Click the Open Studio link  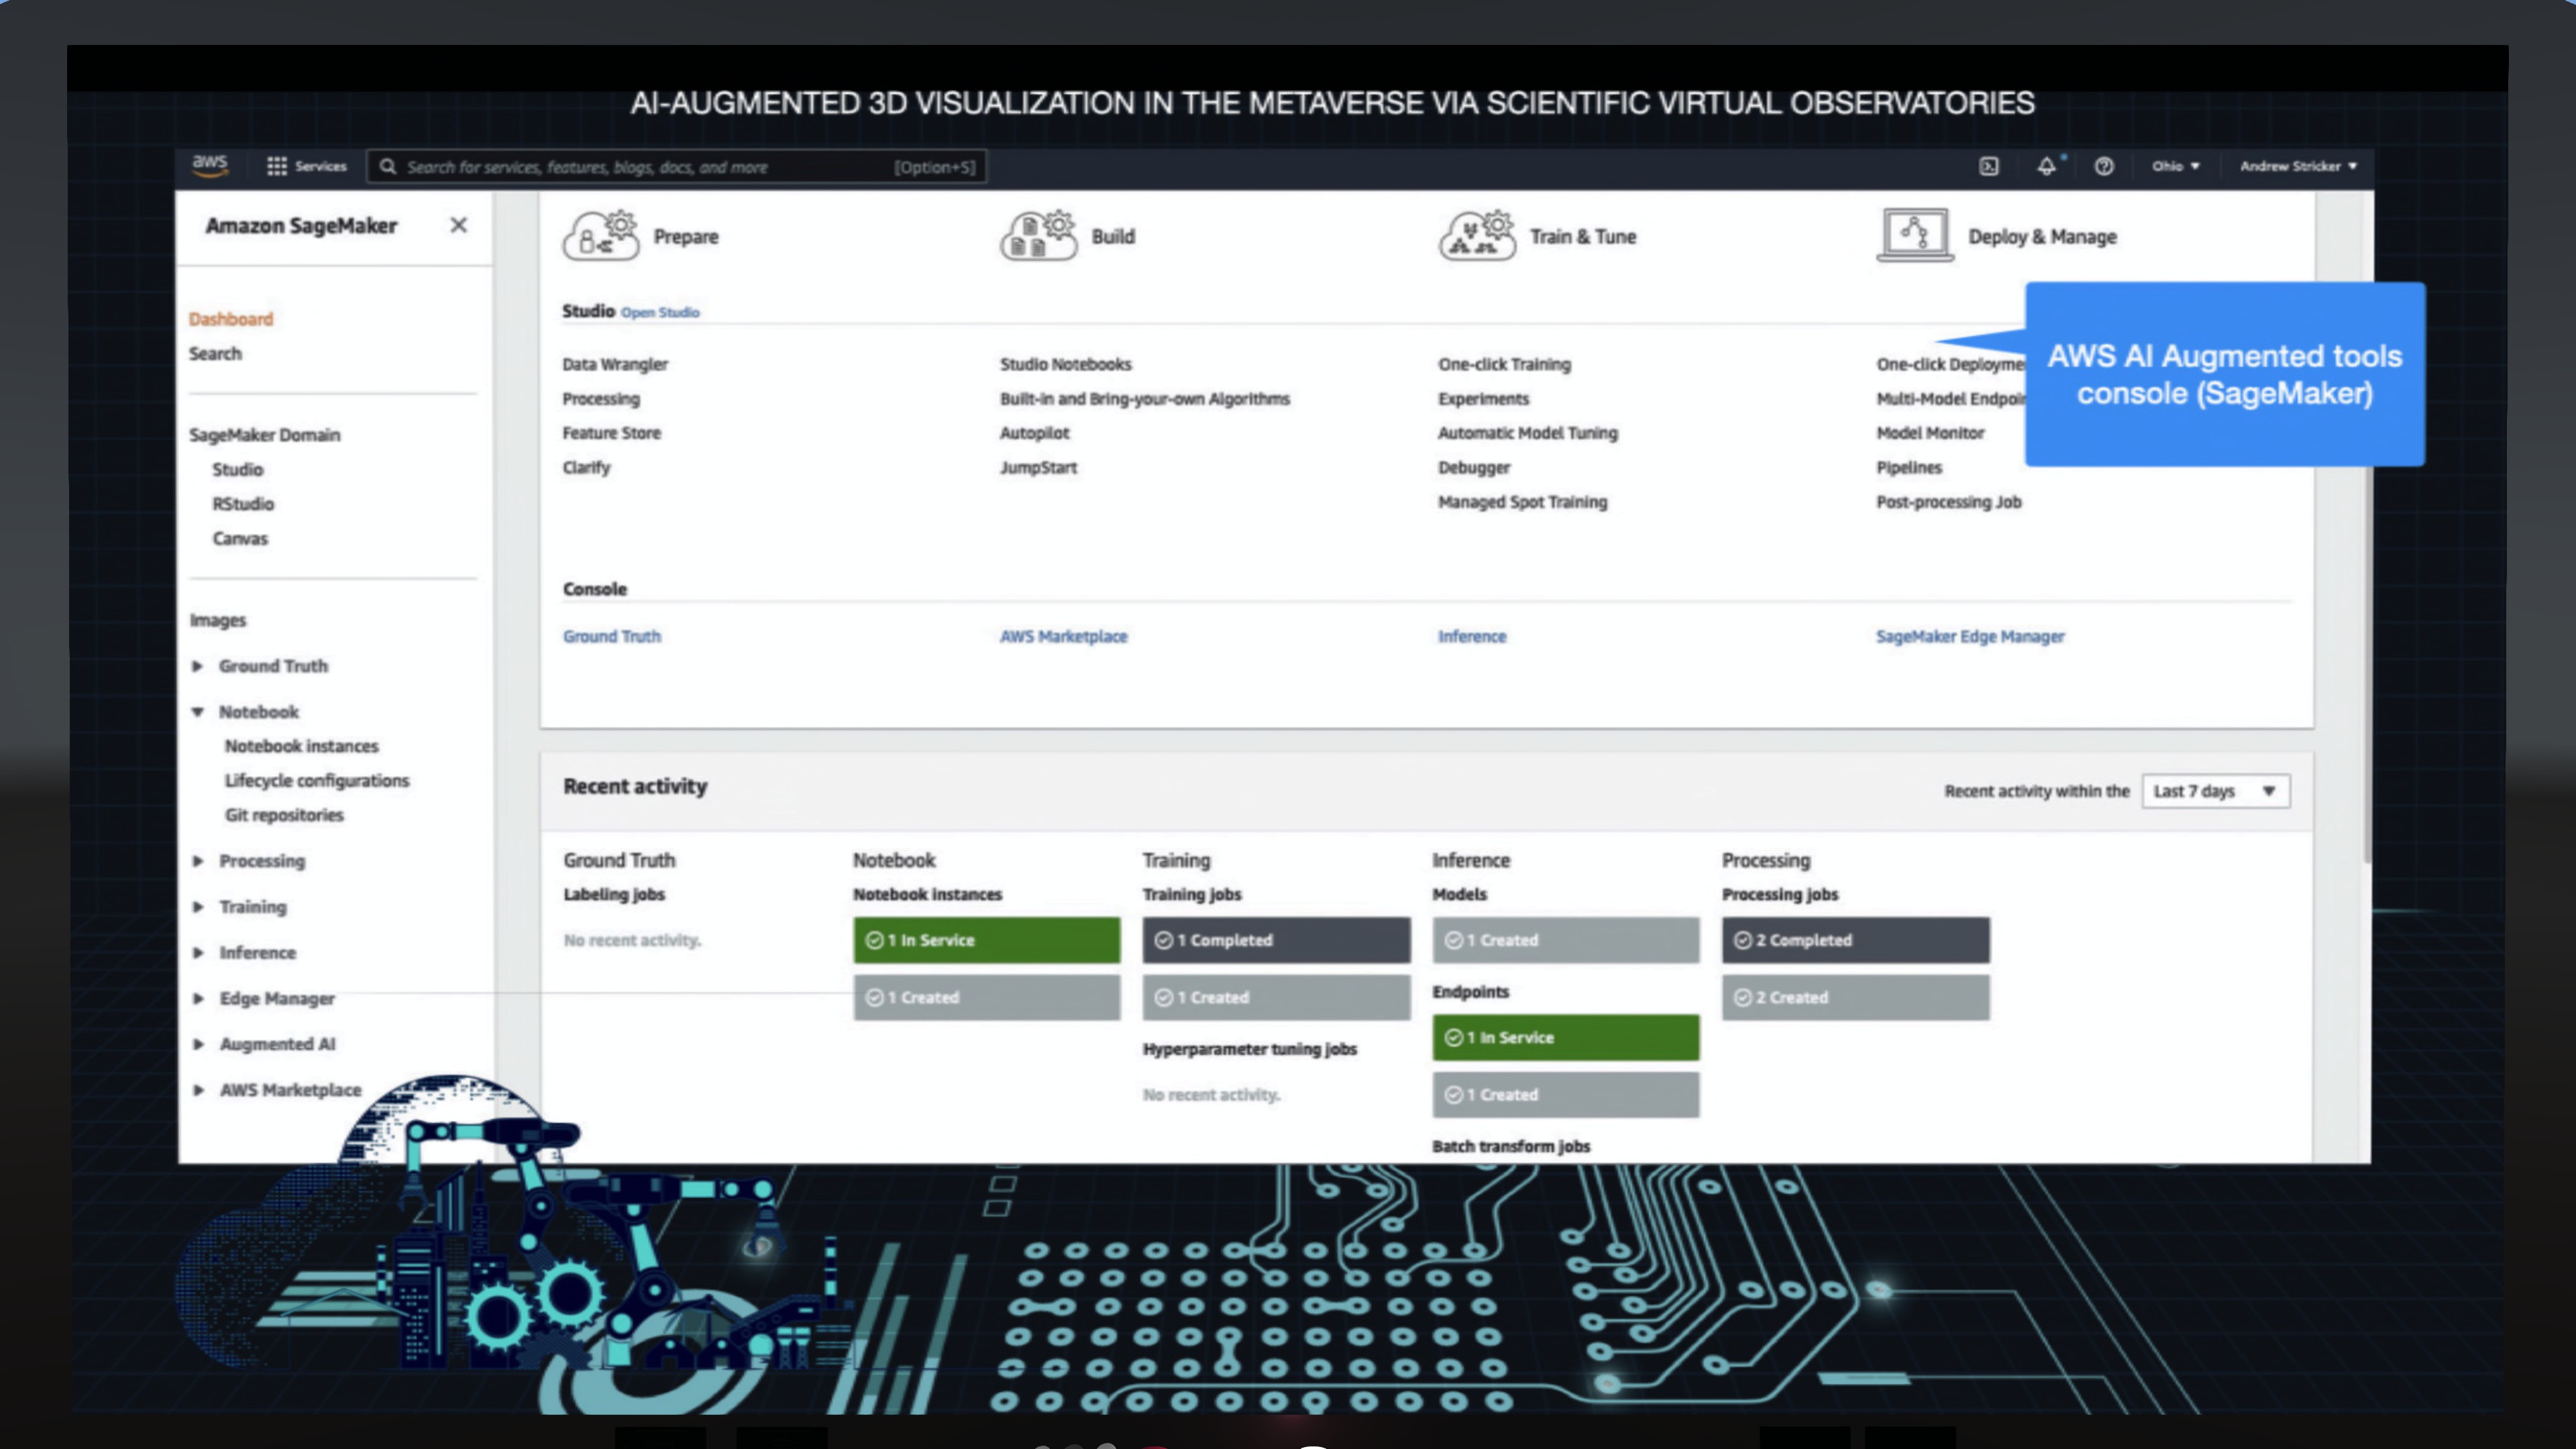pyautogui.click(x=659, y=312)
